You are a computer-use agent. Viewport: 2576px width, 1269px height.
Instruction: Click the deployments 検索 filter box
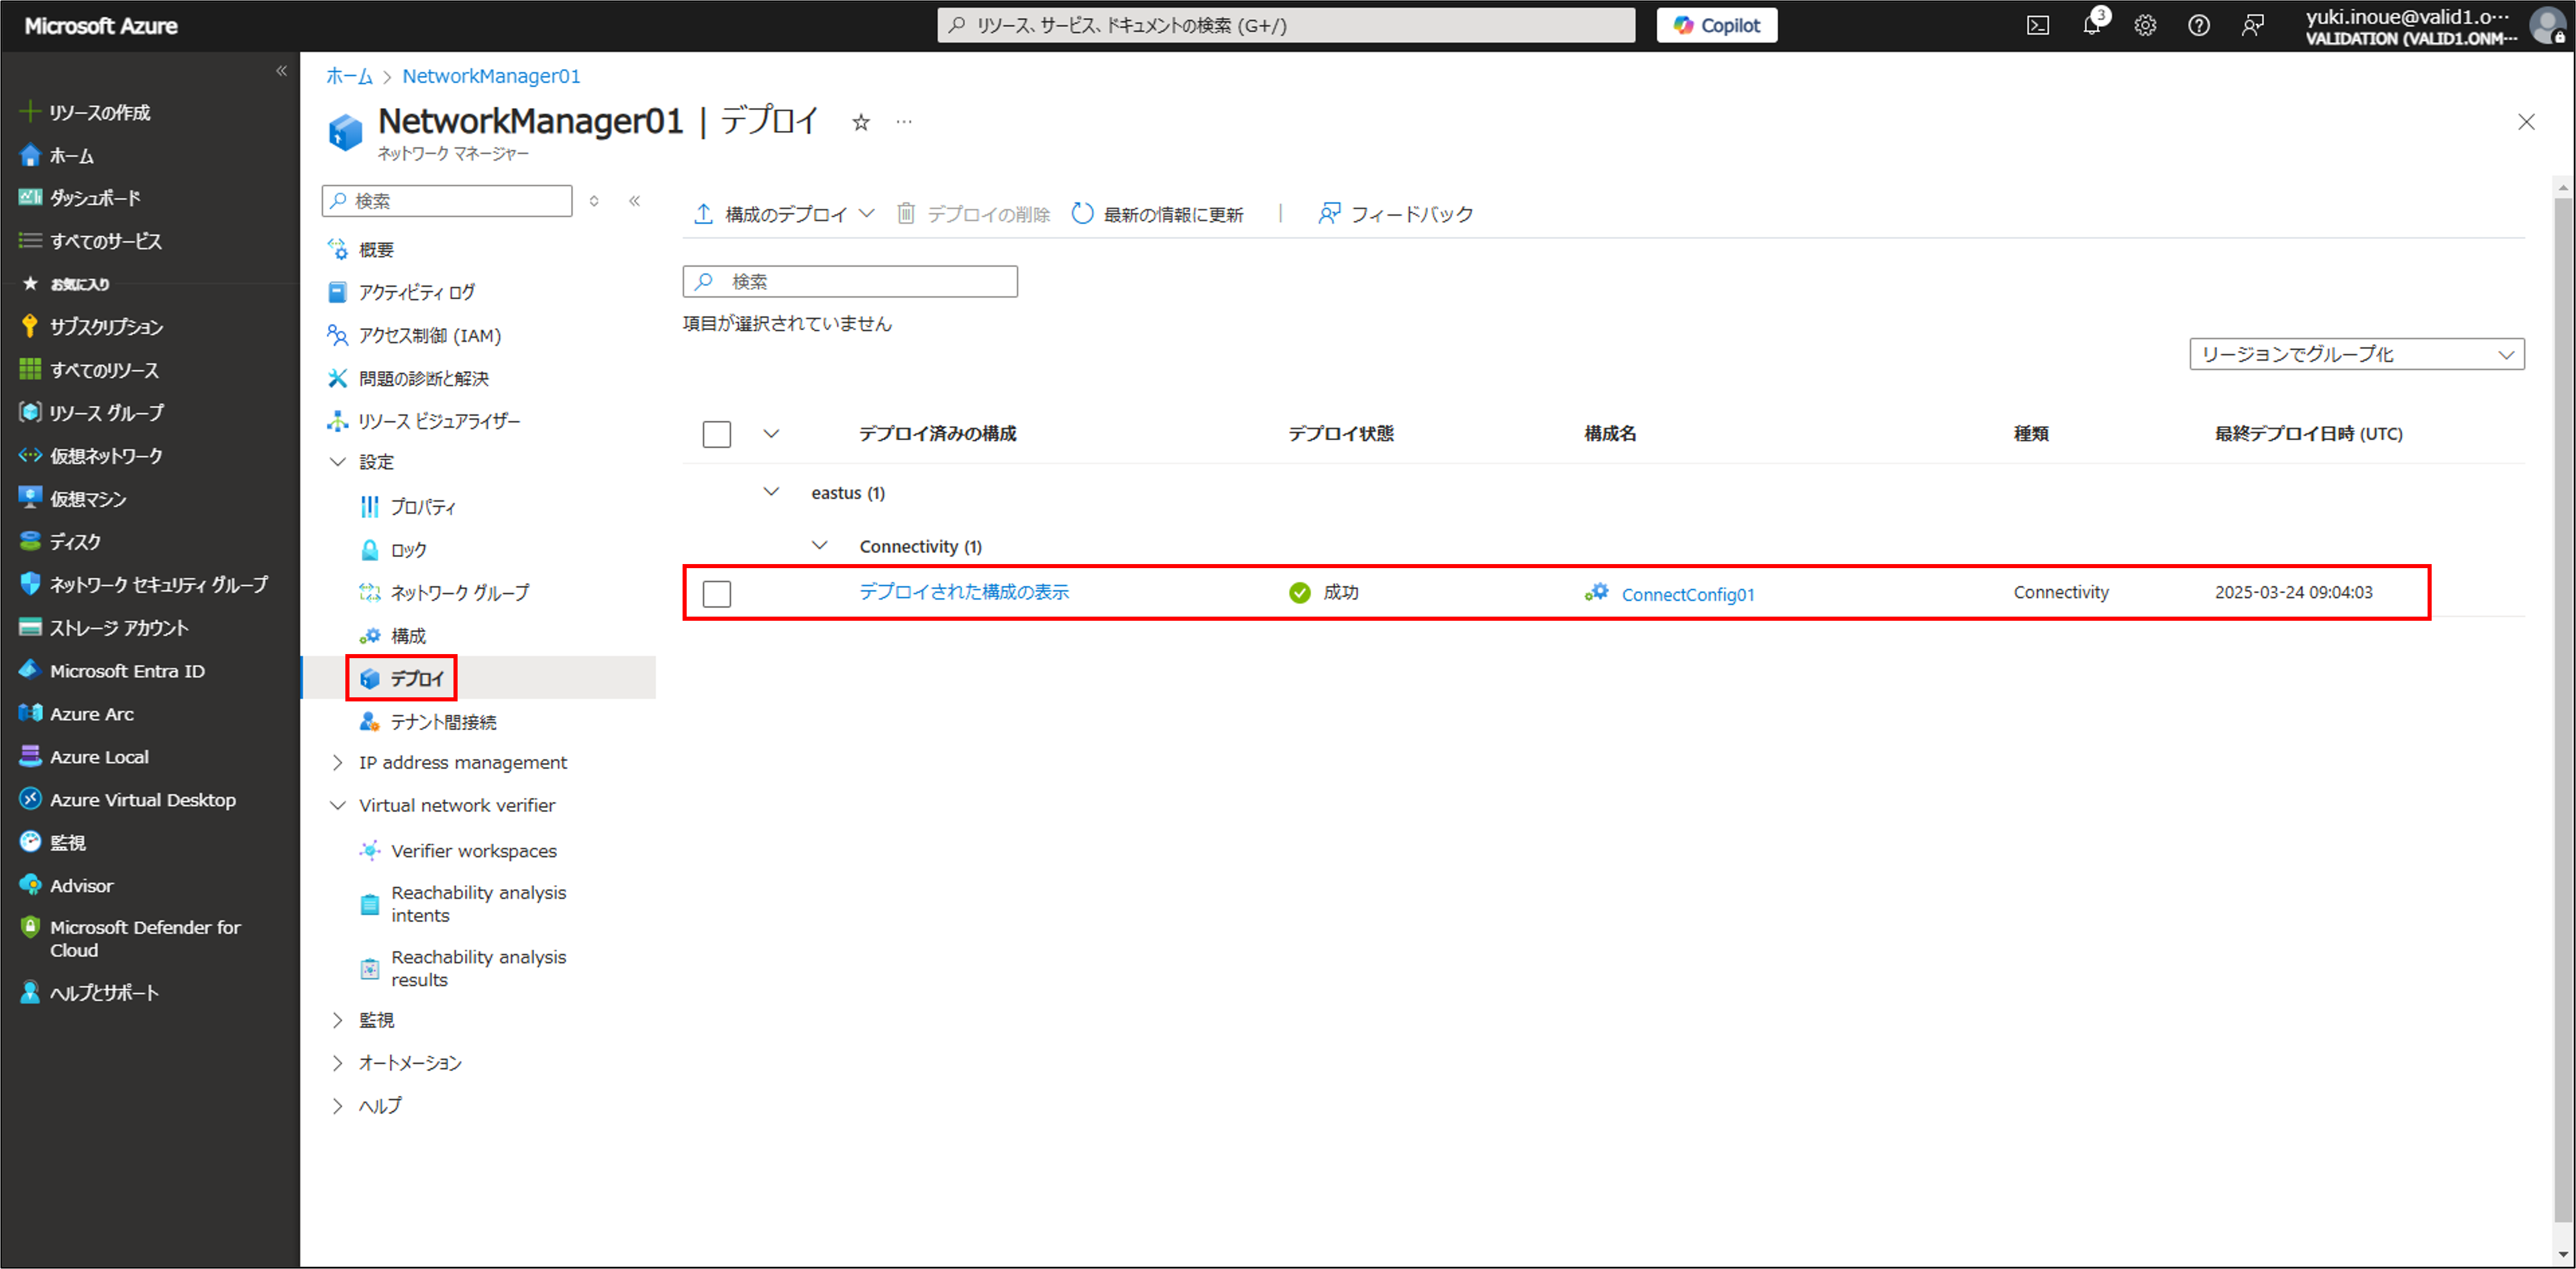850,282
